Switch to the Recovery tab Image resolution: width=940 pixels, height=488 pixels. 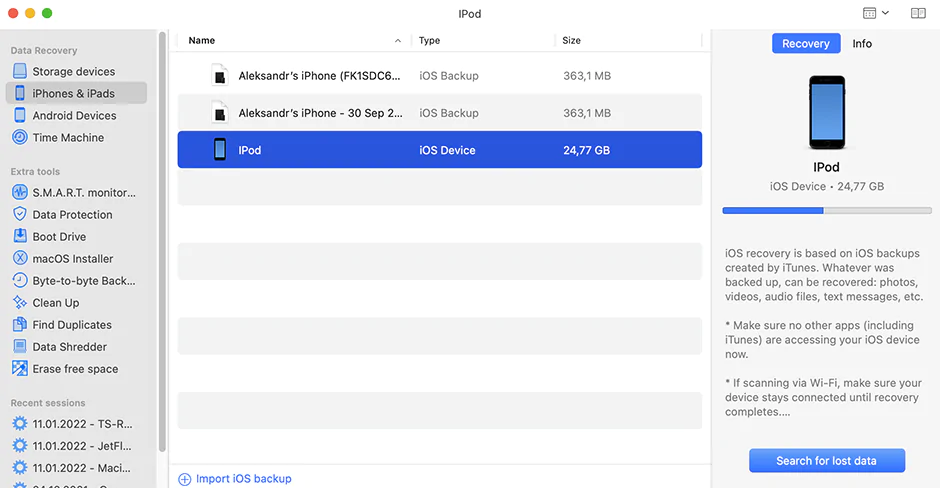click(805, 44)
